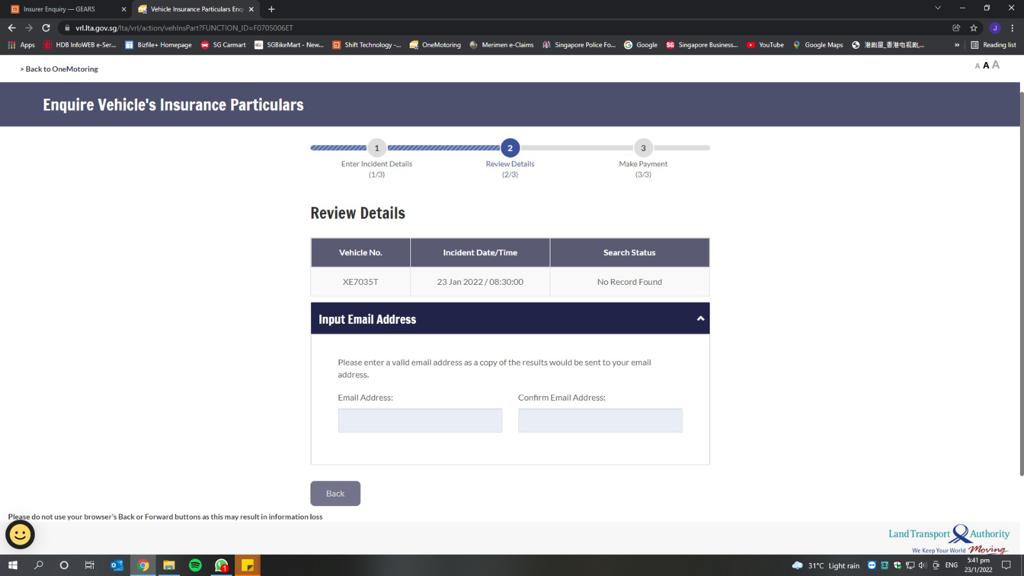Follow the Back to OneMotoring link
This screenshot has height=576, width=1024.
point(59,69)
